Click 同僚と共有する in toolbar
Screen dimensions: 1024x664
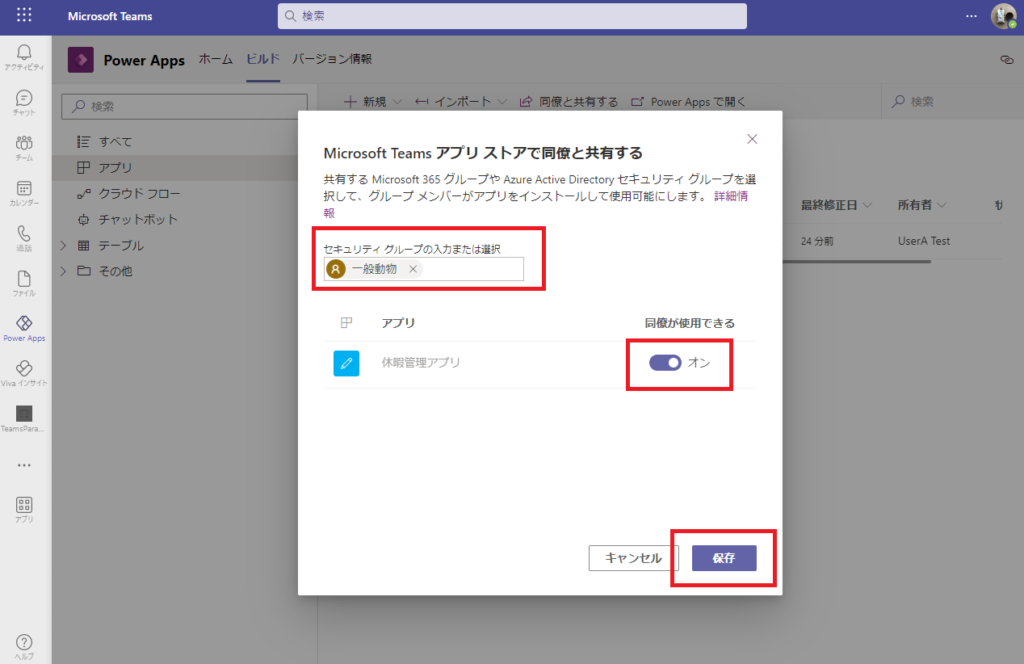[x=568, y=102]
